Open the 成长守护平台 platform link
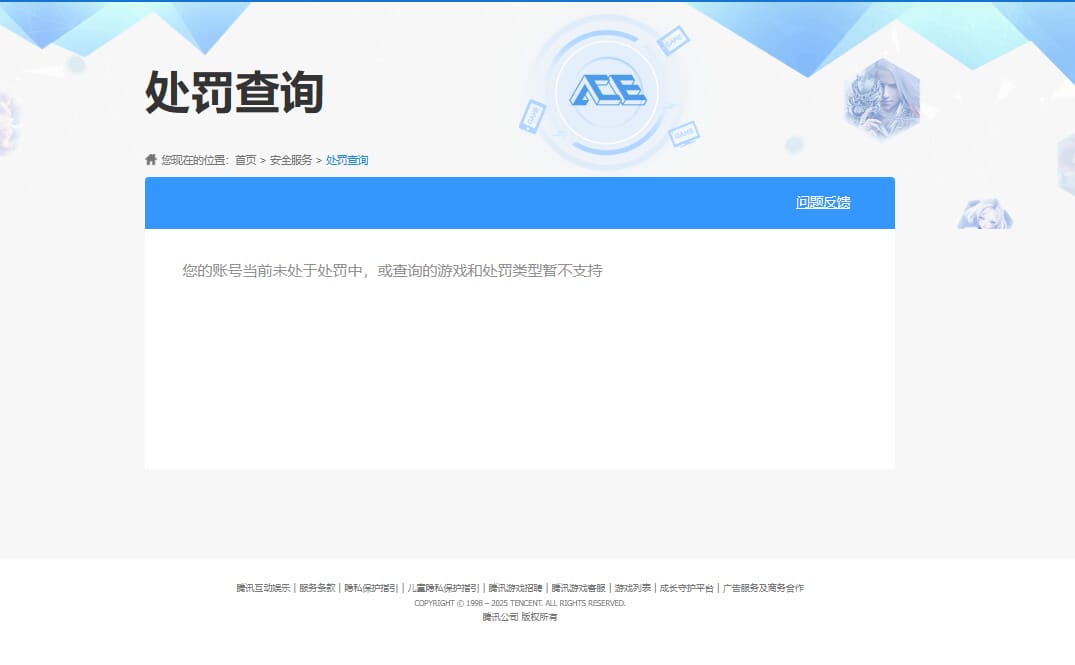This screenshot has height=665, width=1075. click(x=686, y=588)
